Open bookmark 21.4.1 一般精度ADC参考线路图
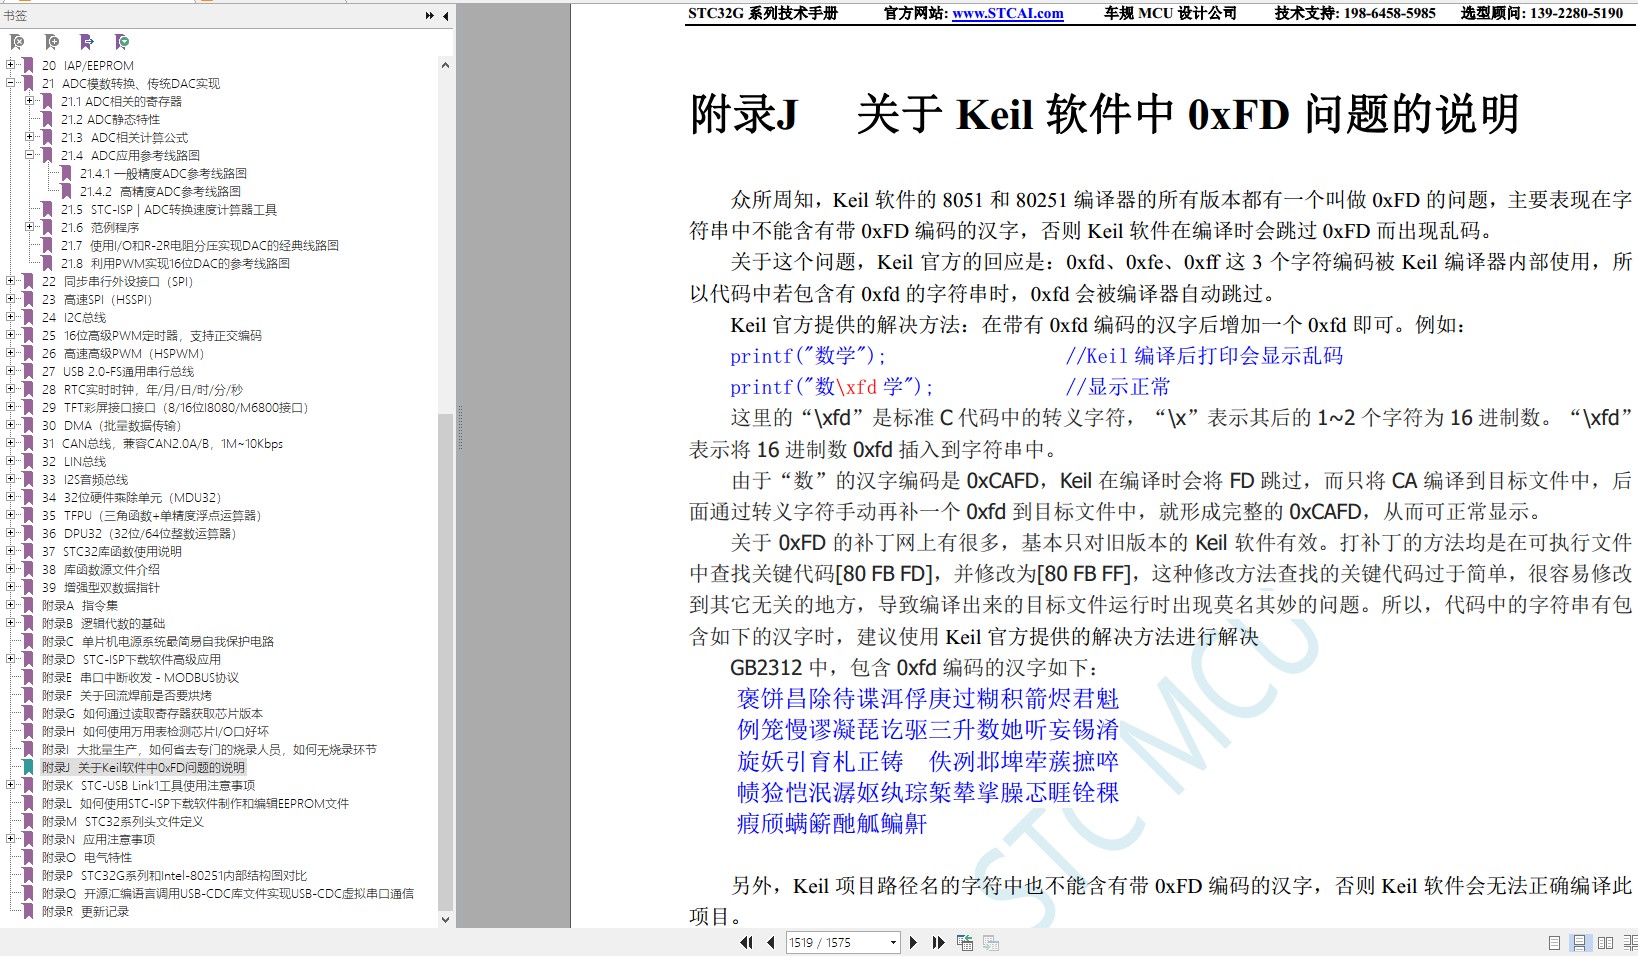 [163, 173]
